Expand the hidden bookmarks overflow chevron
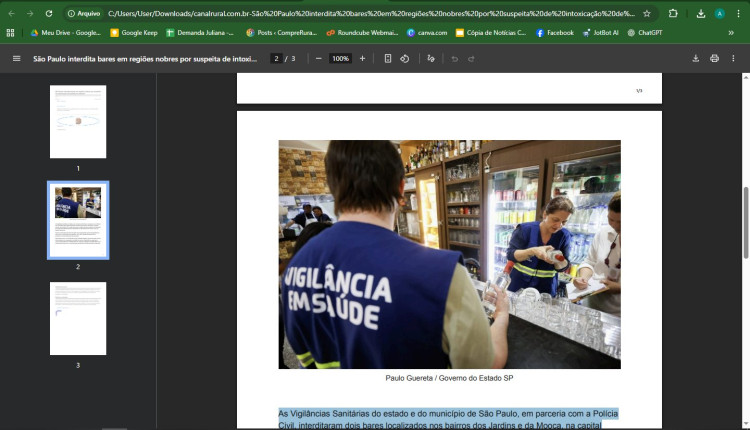This screenshot has height=430, width=750. pos(731,33)
